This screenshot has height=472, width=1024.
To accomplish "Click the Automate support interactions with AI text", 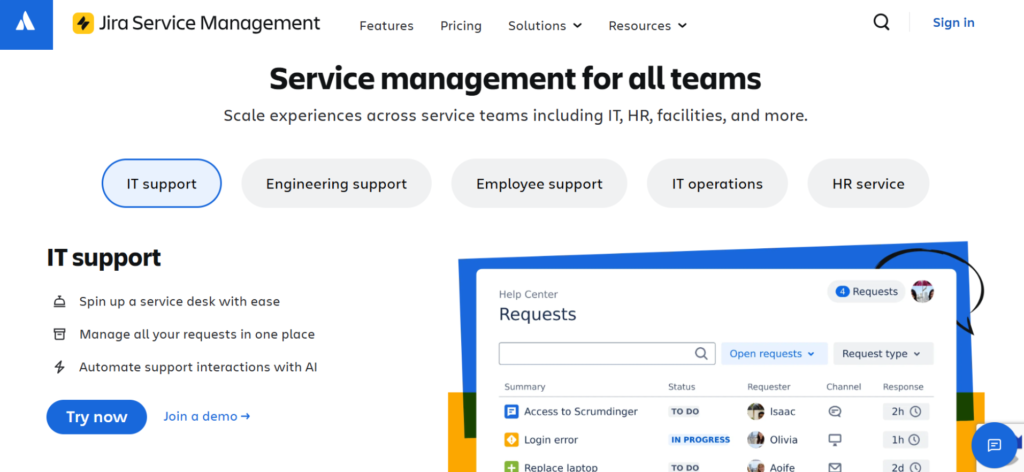I will [199, 367].
